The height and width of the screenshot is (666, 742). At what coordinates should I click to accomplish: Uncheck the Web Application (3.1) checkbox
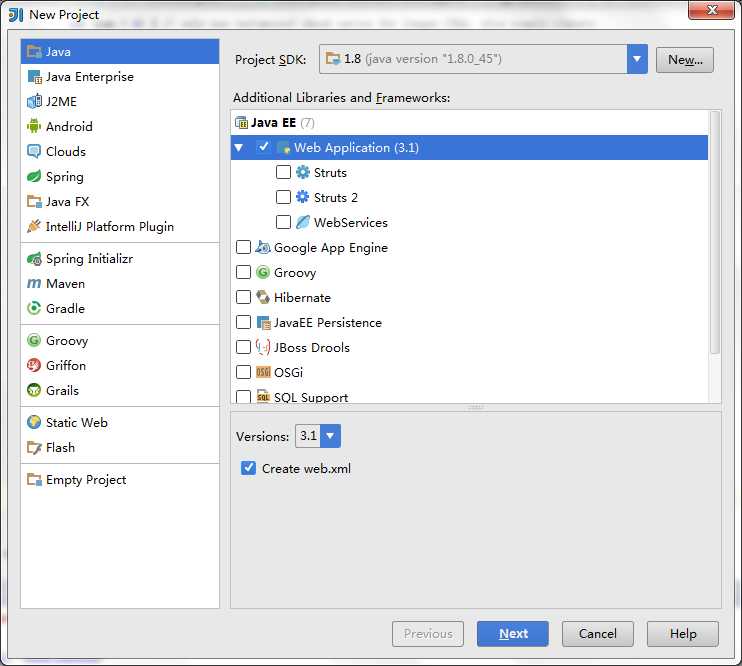(x=264, y=147)
